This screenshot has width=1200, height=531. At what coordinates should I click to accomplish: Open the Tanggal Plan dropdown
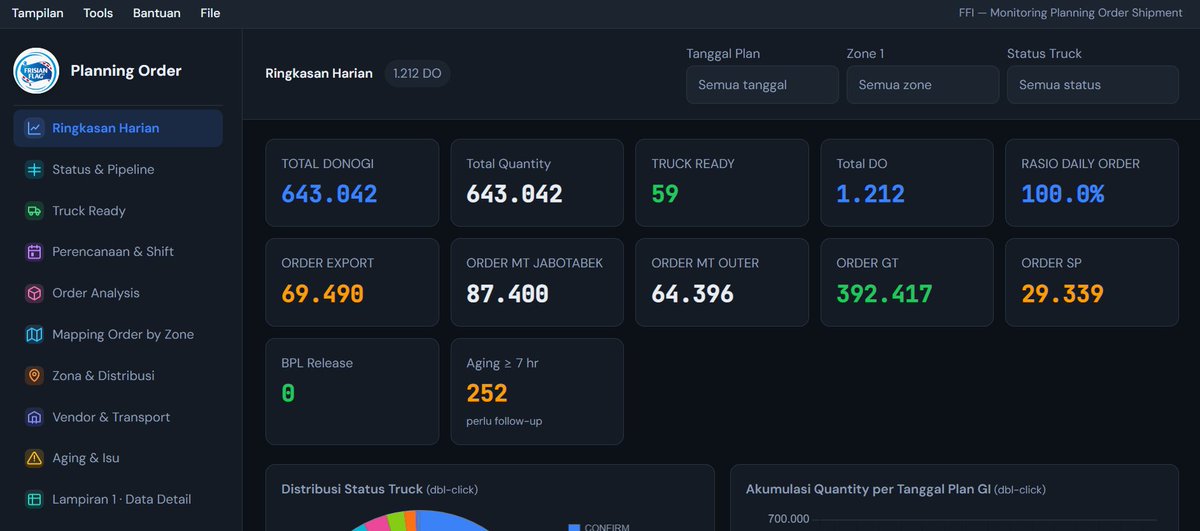pyautogui.click(x=762, y=85)
